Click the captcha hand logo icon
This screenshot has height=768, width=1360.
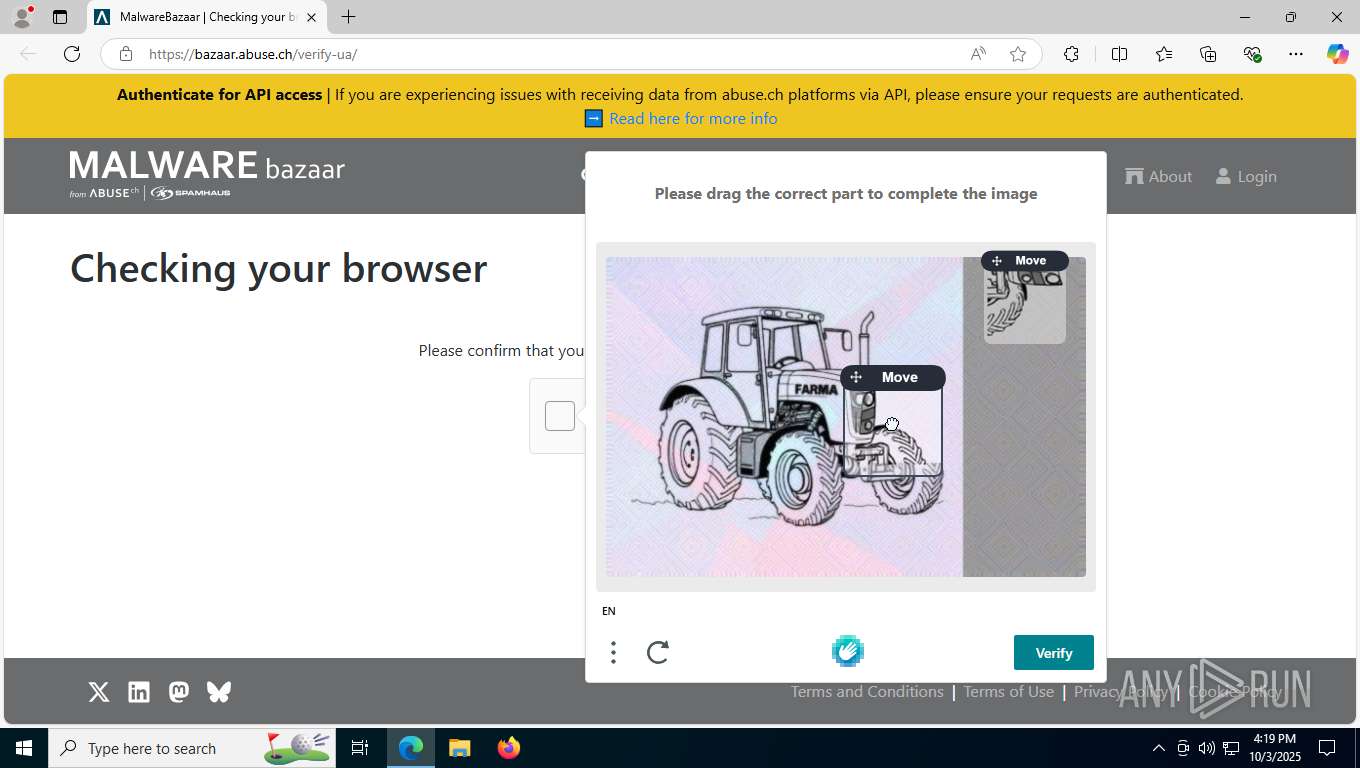click(x=847, y=652)
